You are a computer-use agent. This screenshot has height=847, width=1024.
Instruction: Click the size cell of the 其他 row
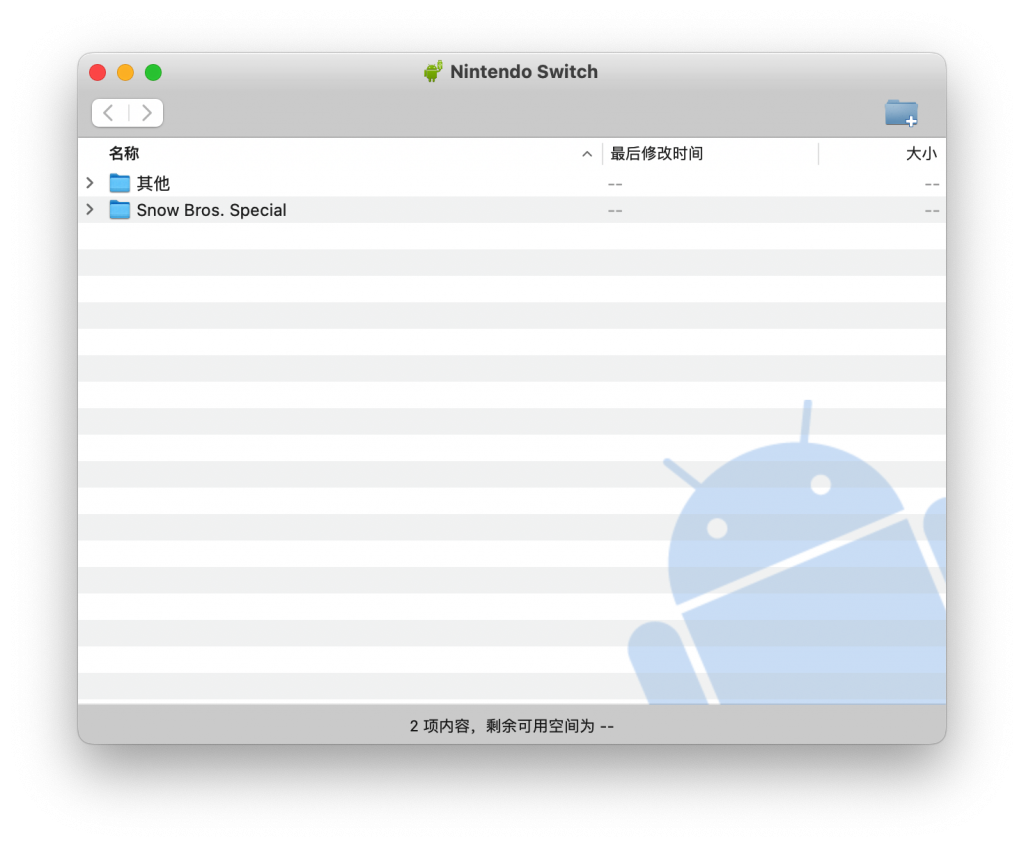coord(931,184)
